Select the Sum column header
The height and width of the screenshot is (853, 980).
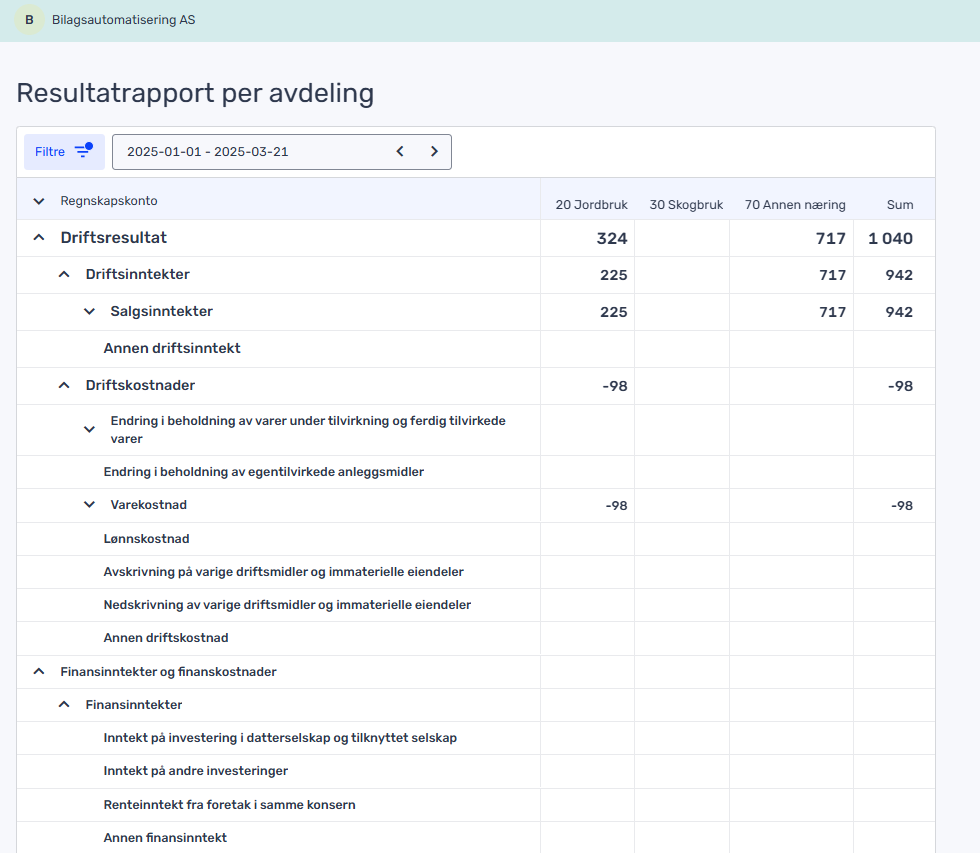tap(900, 205)
